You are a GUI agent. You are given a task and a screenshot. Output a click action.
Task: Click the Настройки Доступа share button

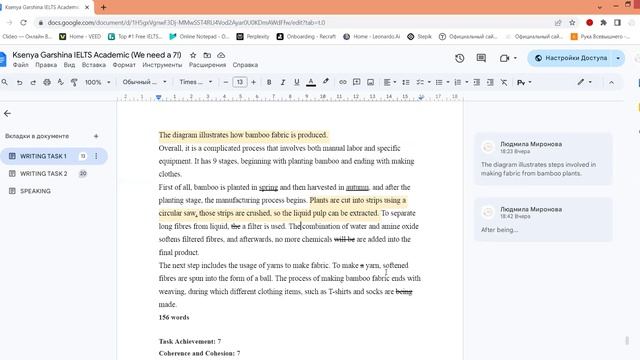tap(571, 58)
